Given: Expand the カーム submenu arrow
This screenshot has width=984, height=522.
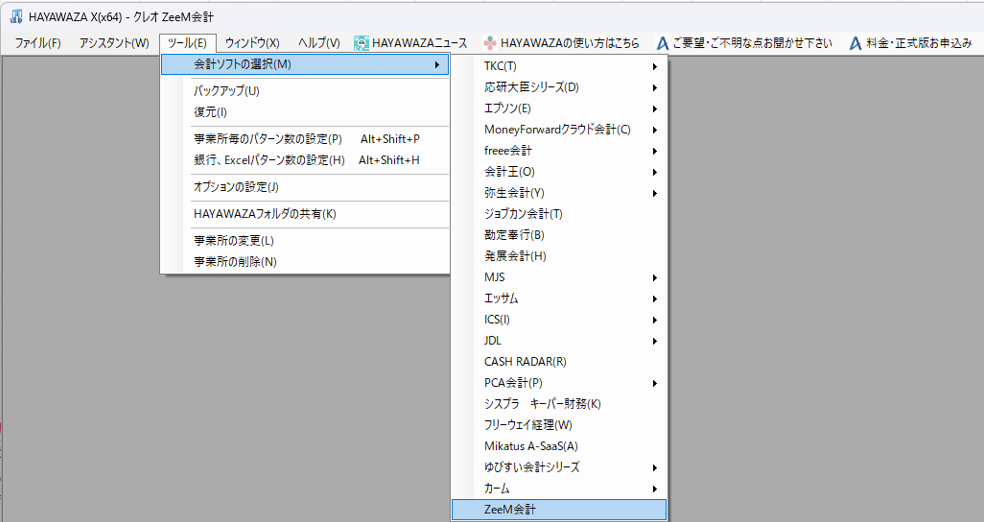Looking at the screenshot, I should pyautogui.click(x=655, y=489).
